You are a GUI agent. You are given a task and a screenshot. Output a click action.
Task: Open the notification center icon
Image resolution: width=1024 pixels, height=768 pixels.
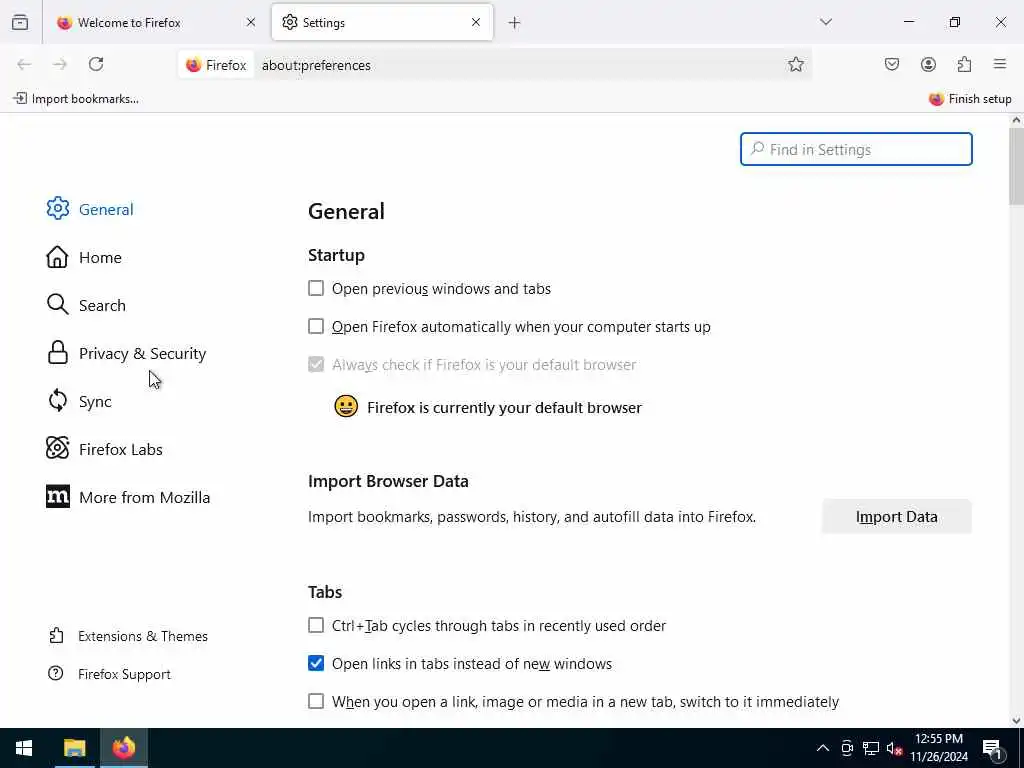[x=993, y=748]
